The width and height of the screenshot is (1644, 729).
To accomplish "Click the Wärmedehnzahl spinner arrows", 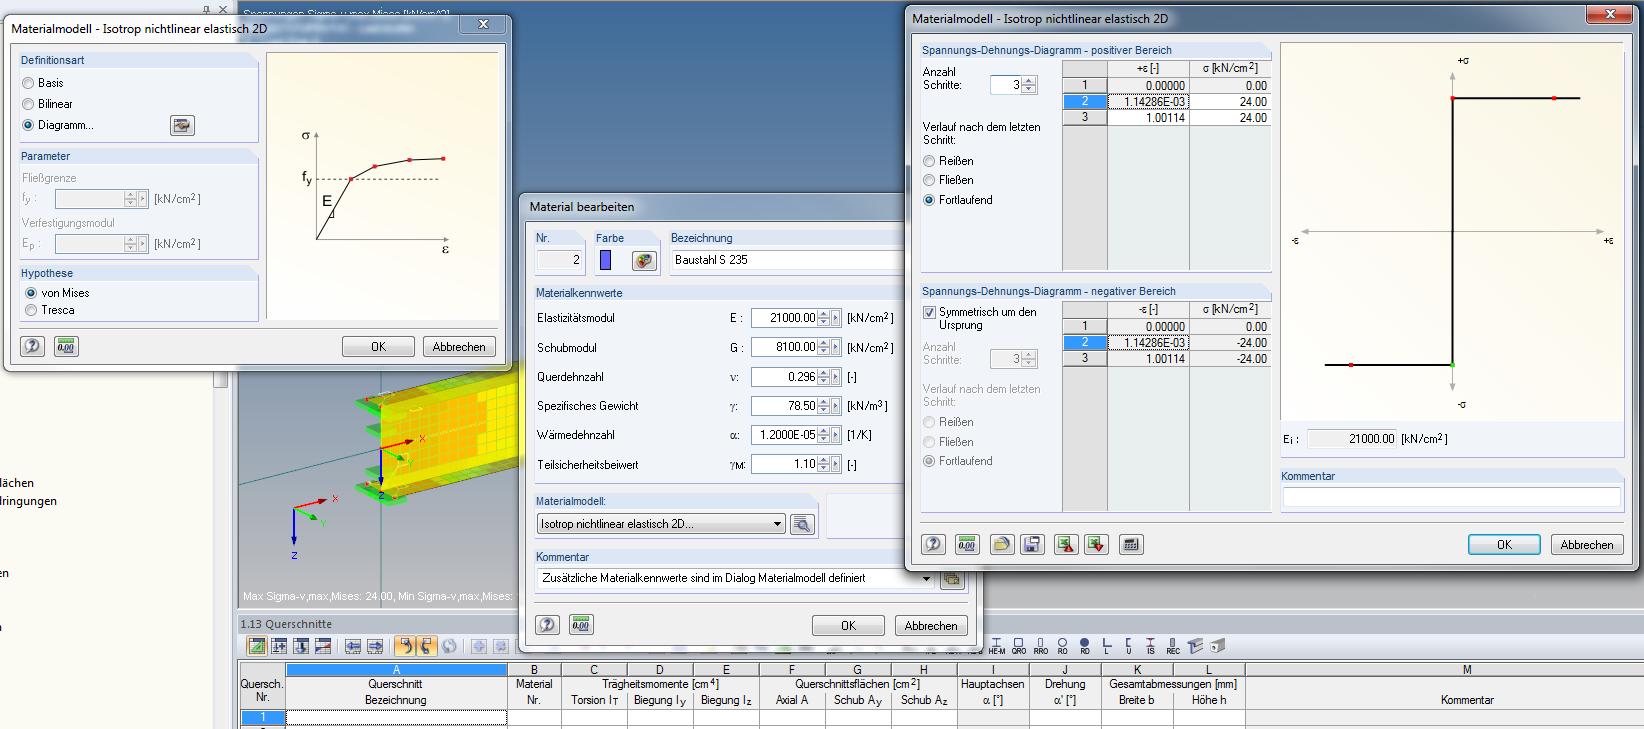I will [823, 435].
